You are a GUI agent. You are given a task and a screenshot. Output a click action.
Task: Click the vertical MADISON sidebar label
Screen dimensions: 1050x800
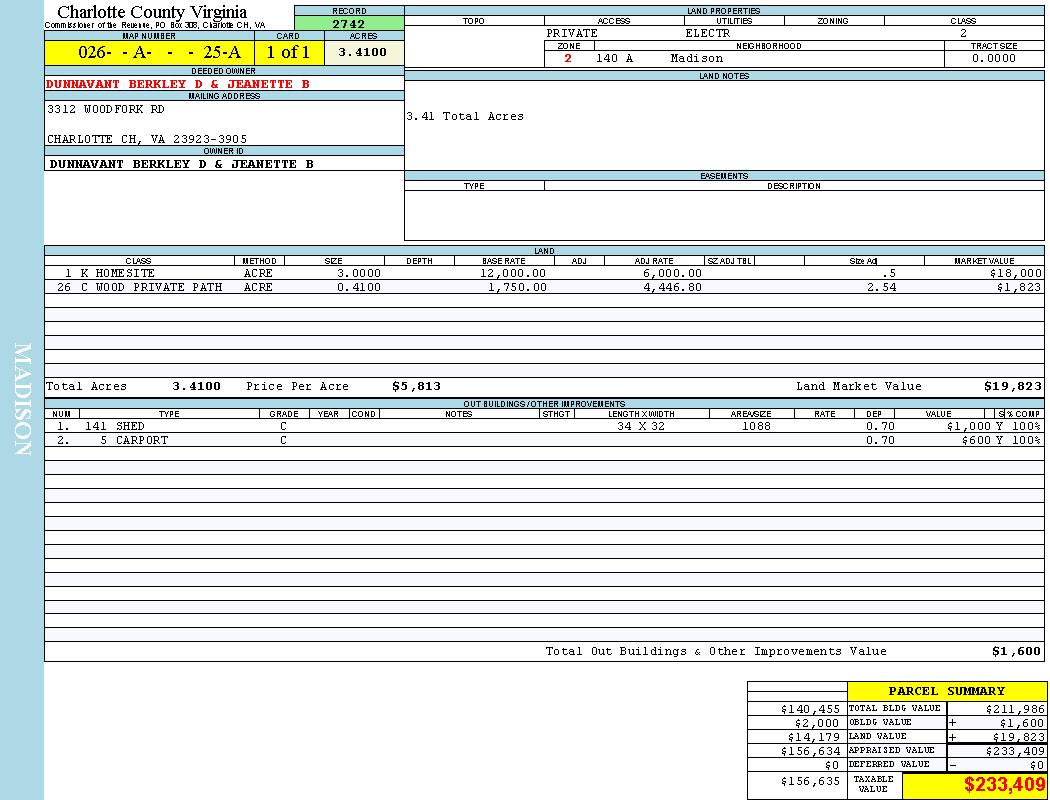coord(22,400)
